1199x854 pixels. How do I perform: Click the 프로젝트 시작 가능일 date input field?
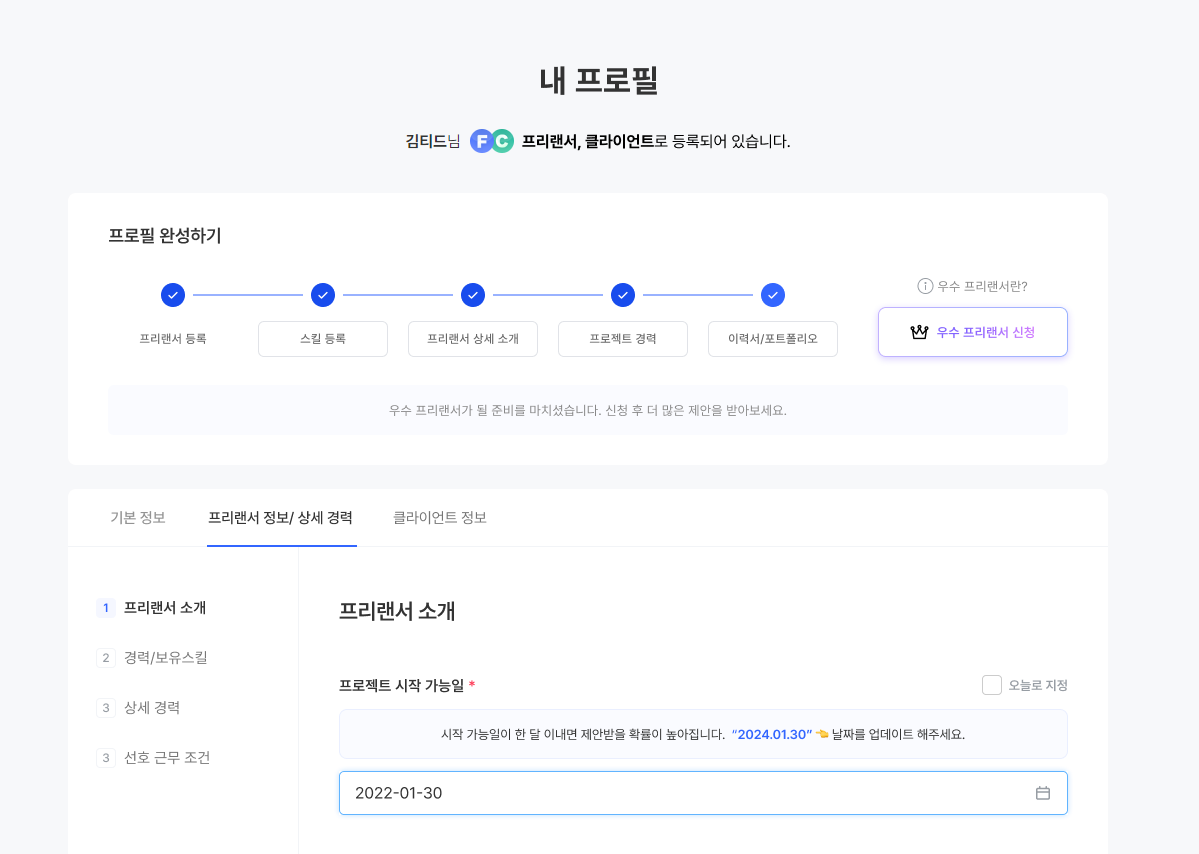point(680,793)
